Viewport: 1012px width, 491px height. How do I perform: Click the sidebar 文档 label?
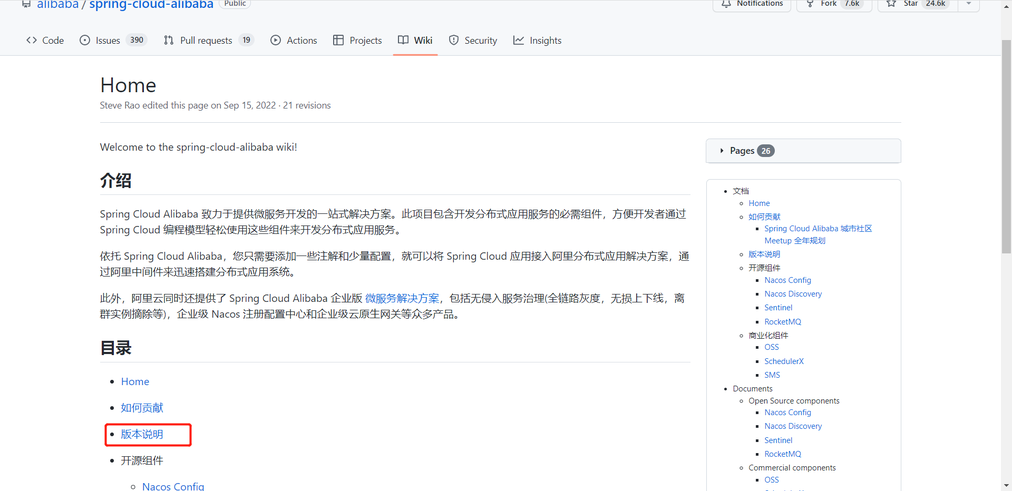click(741, 191)
